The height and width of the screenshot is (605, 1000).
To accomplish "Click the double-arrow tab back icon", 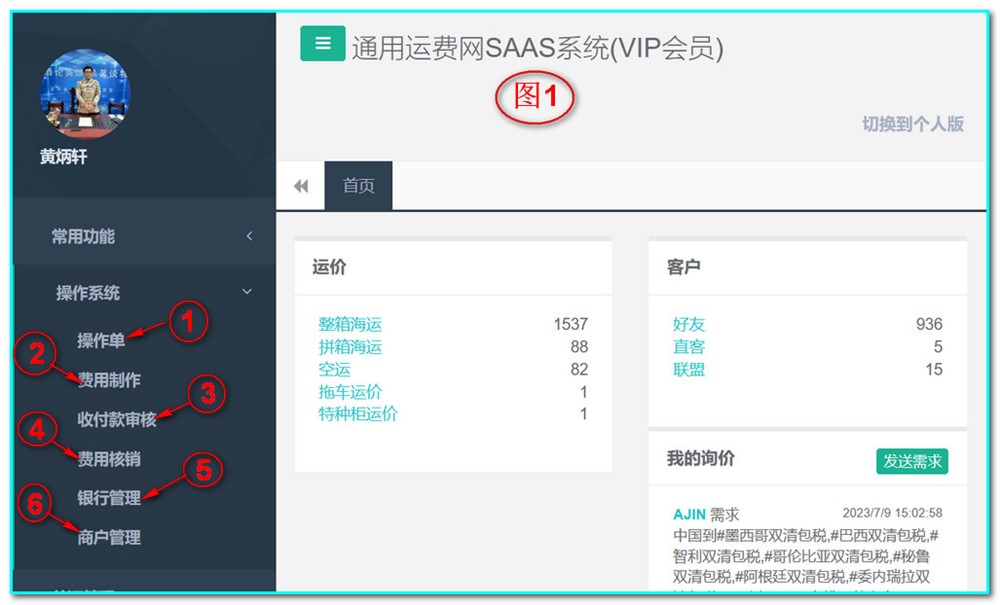I will click(300, 186).
